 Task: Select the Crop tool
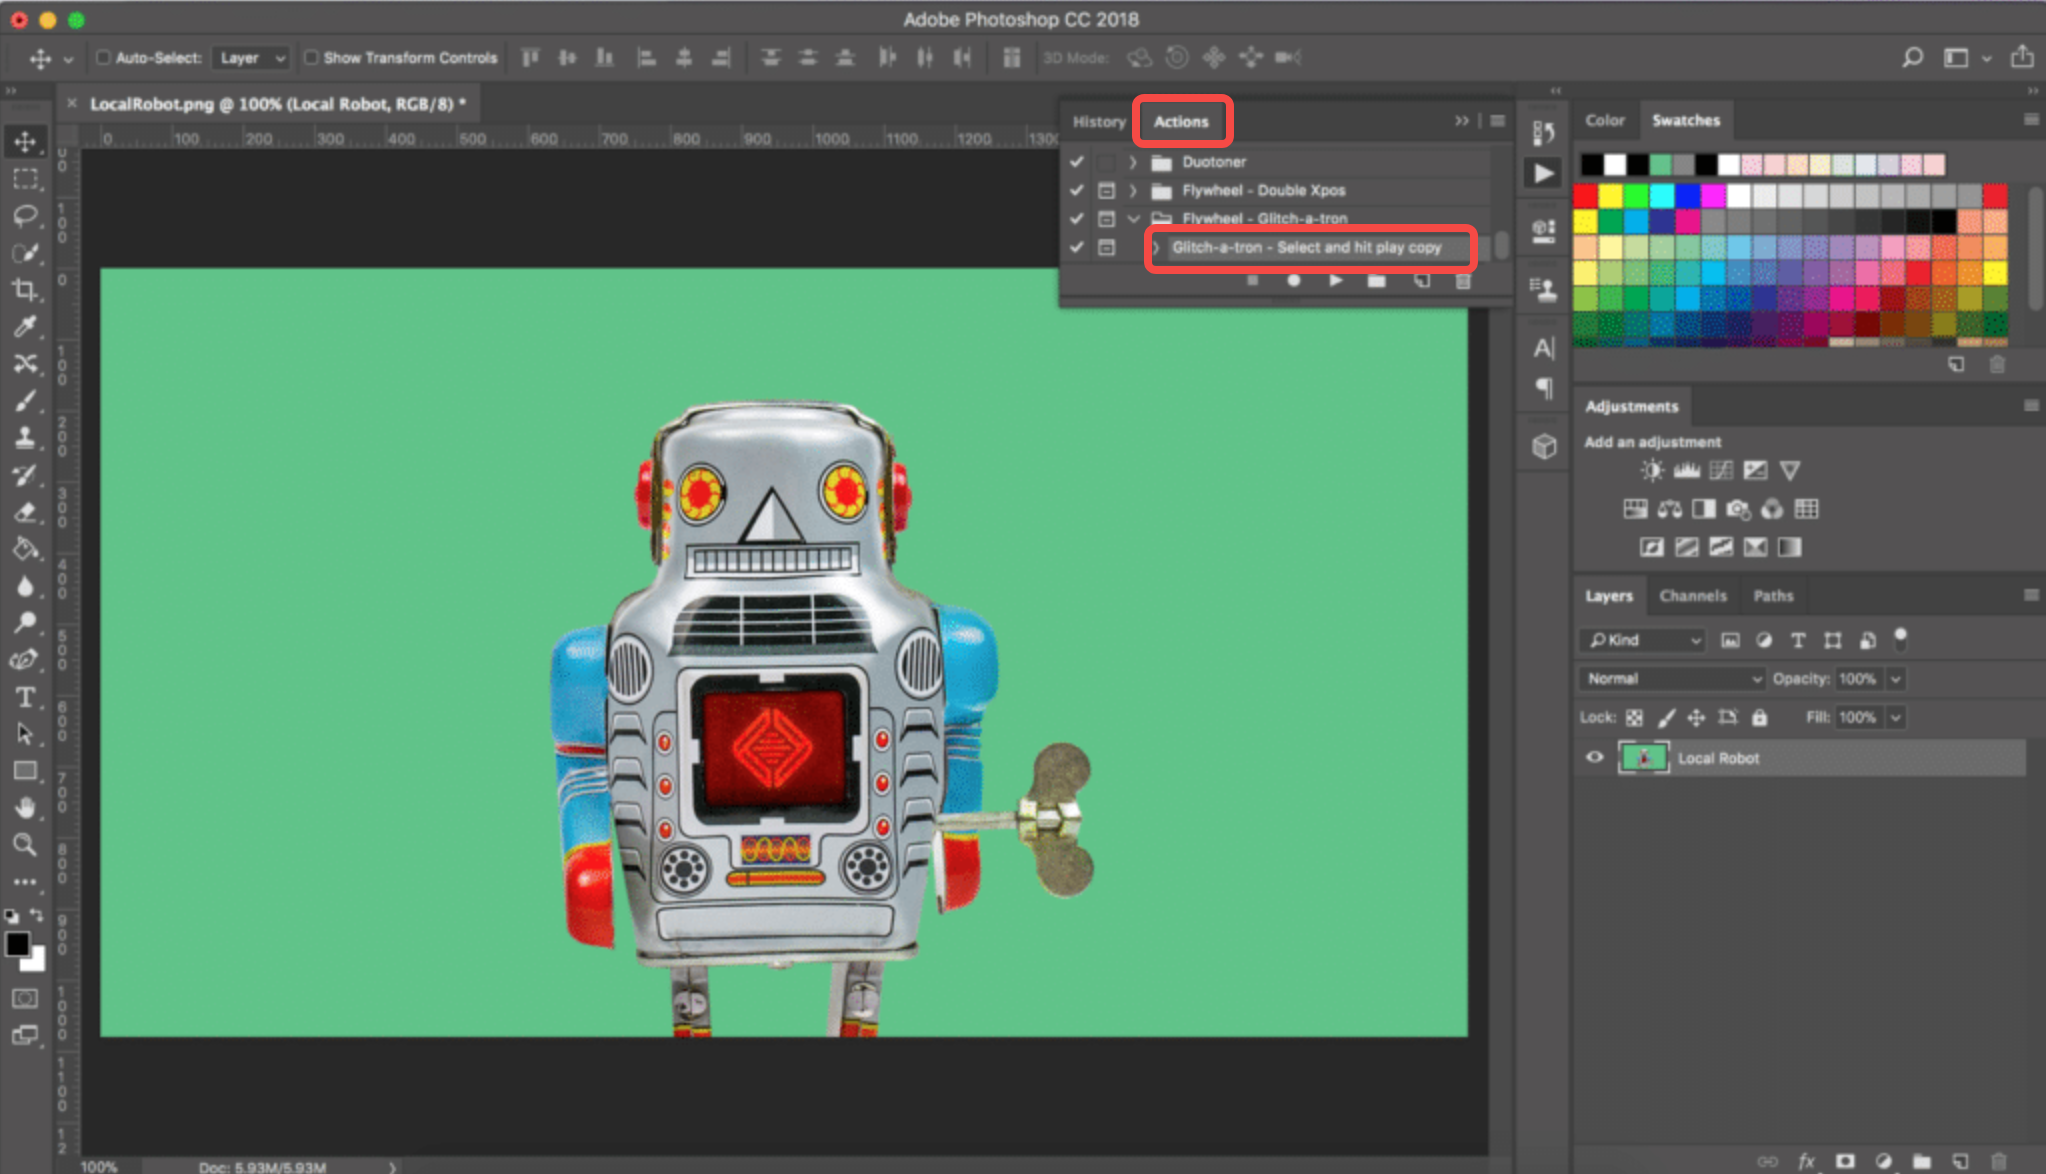[27, 290]
